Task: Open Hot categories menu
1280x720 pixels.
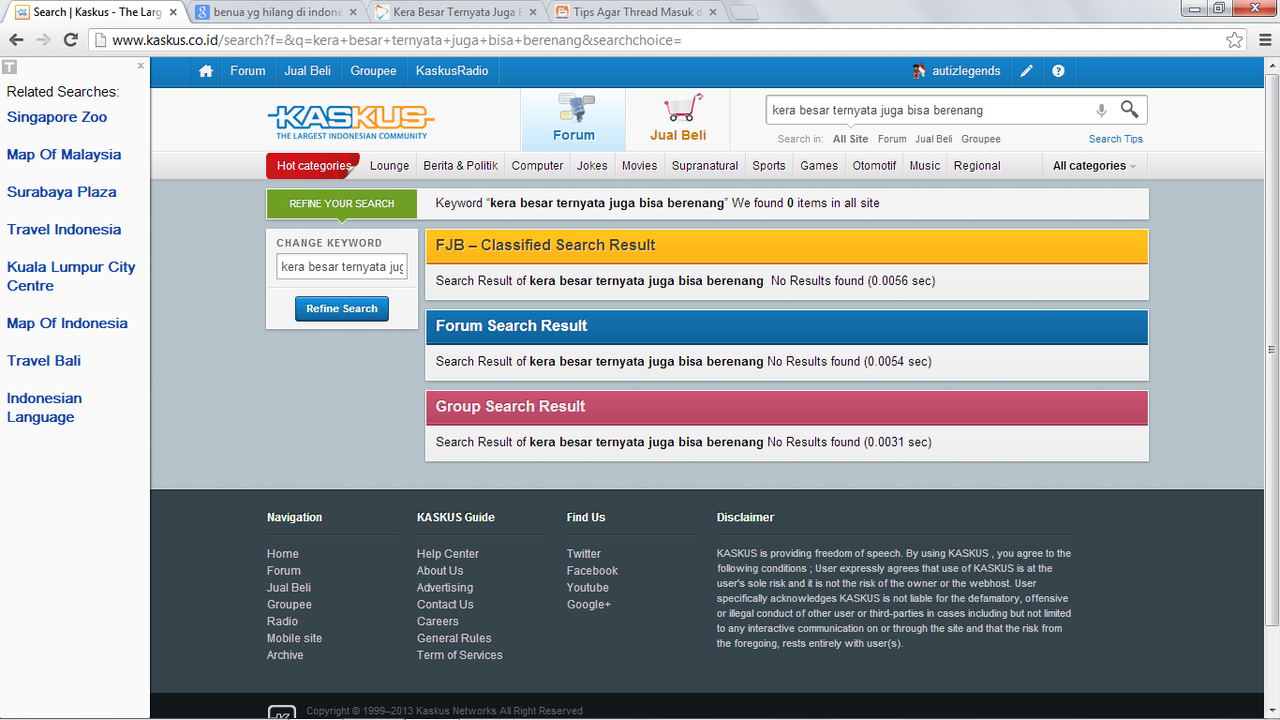Action: [x=313, y=166]
